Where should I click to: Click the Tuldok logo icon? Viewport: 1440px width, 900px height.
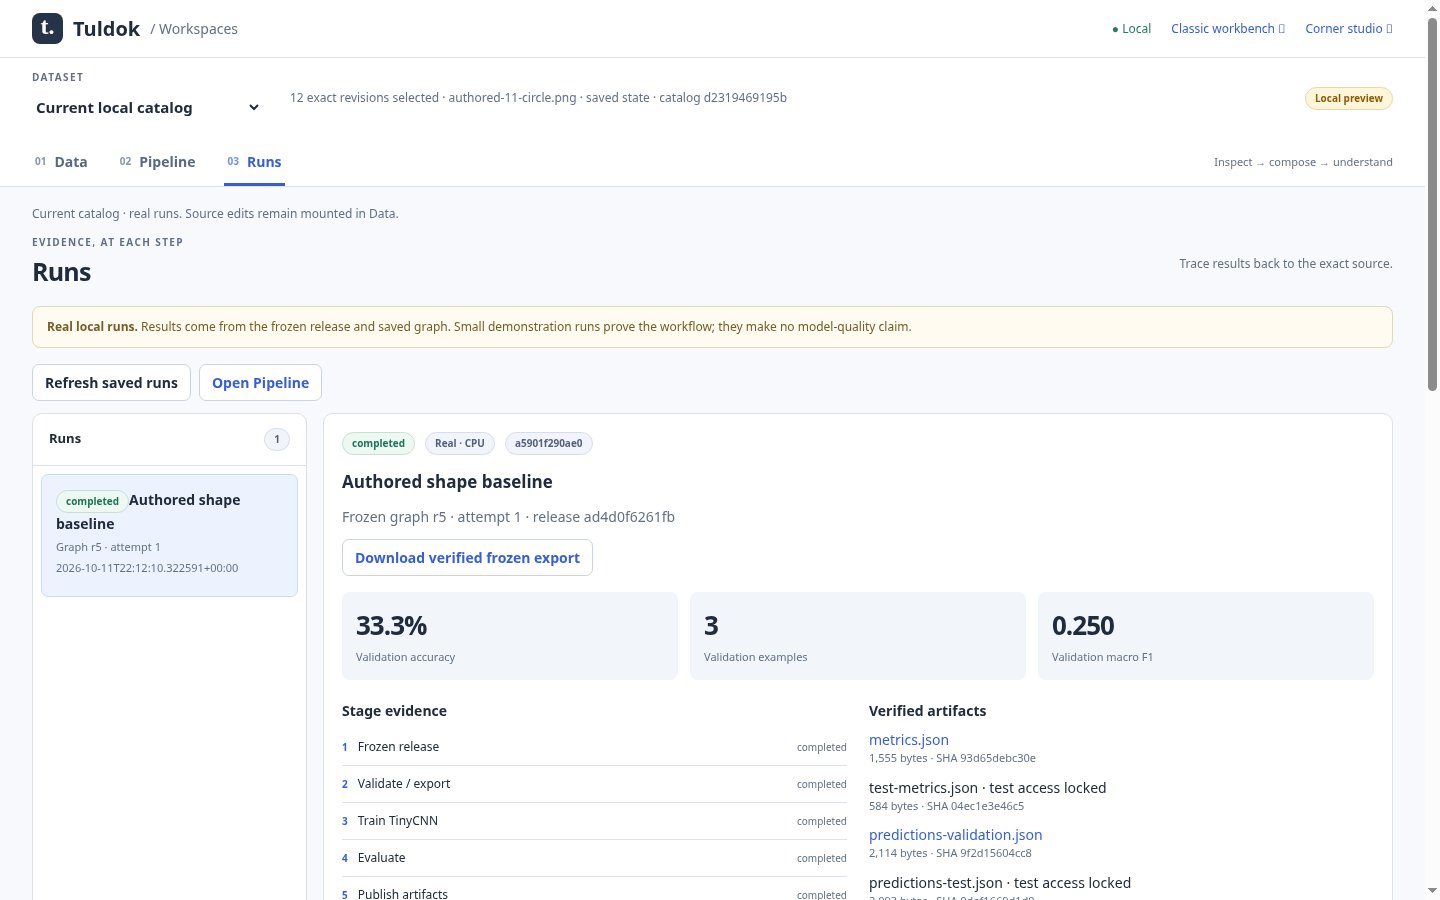[47, 28]
